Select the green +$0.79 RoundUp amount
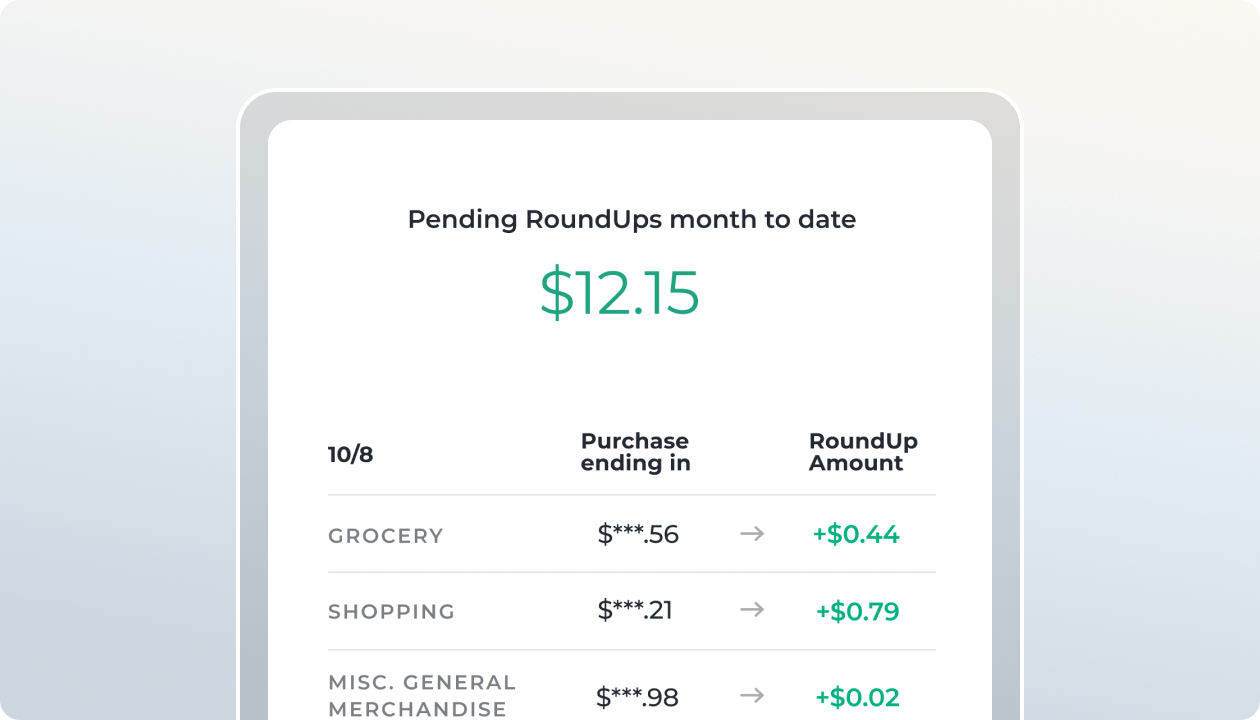 pyautogui.click(x=857, y=611)
